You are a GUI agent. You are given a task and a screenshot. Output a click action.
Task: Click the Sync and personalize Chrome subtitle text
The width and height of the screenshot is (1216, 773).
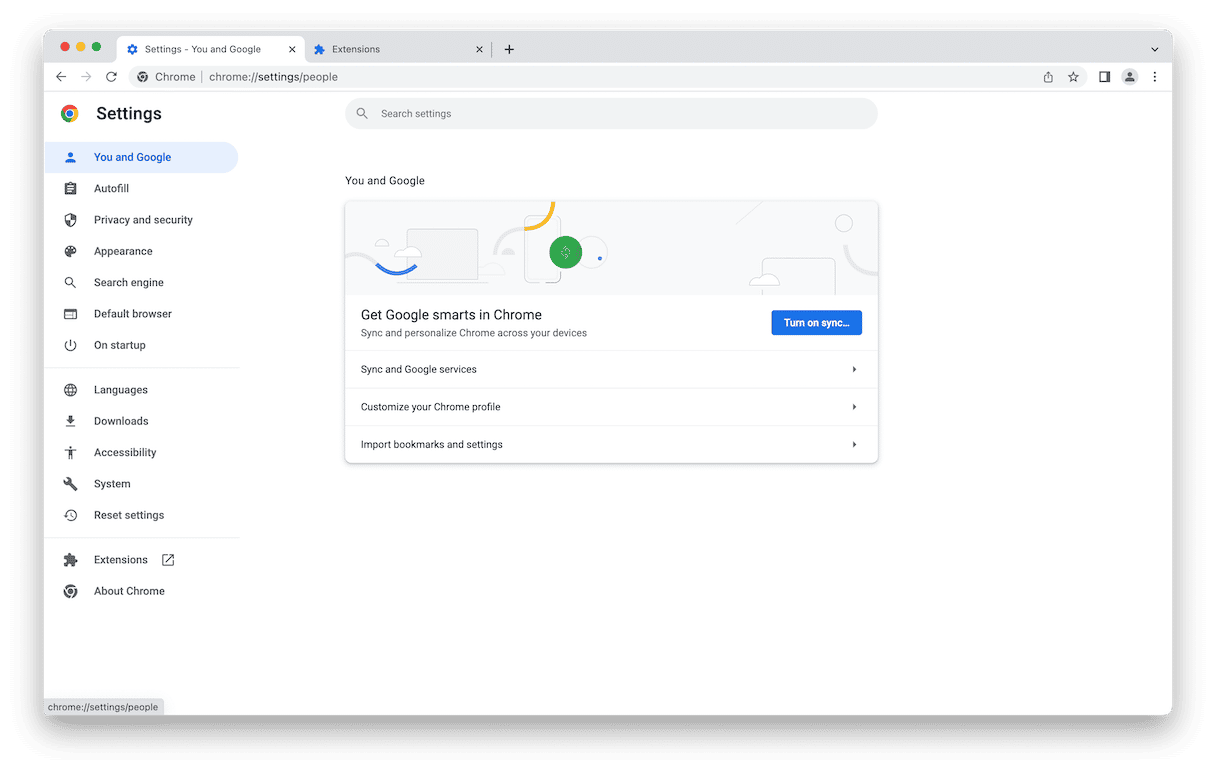point(474,333)
